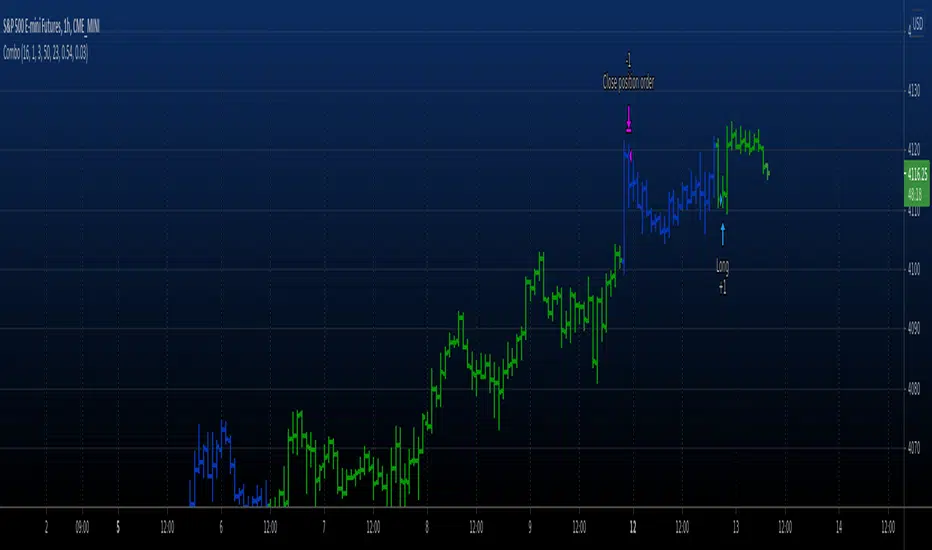Viewport: 932px width, 550px height.
Task: Click the magenta close-position arrow marker
Action: click(629, 119)
